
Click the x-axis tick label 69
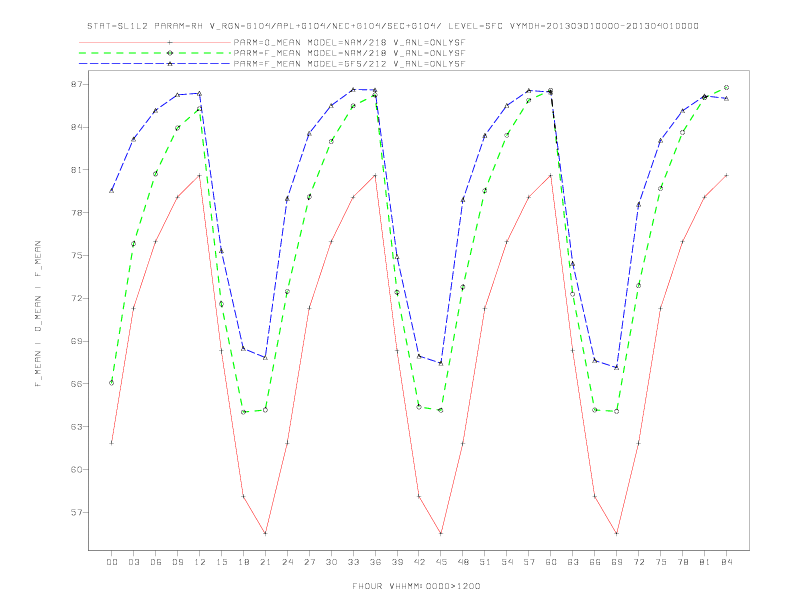coord(617,562)
